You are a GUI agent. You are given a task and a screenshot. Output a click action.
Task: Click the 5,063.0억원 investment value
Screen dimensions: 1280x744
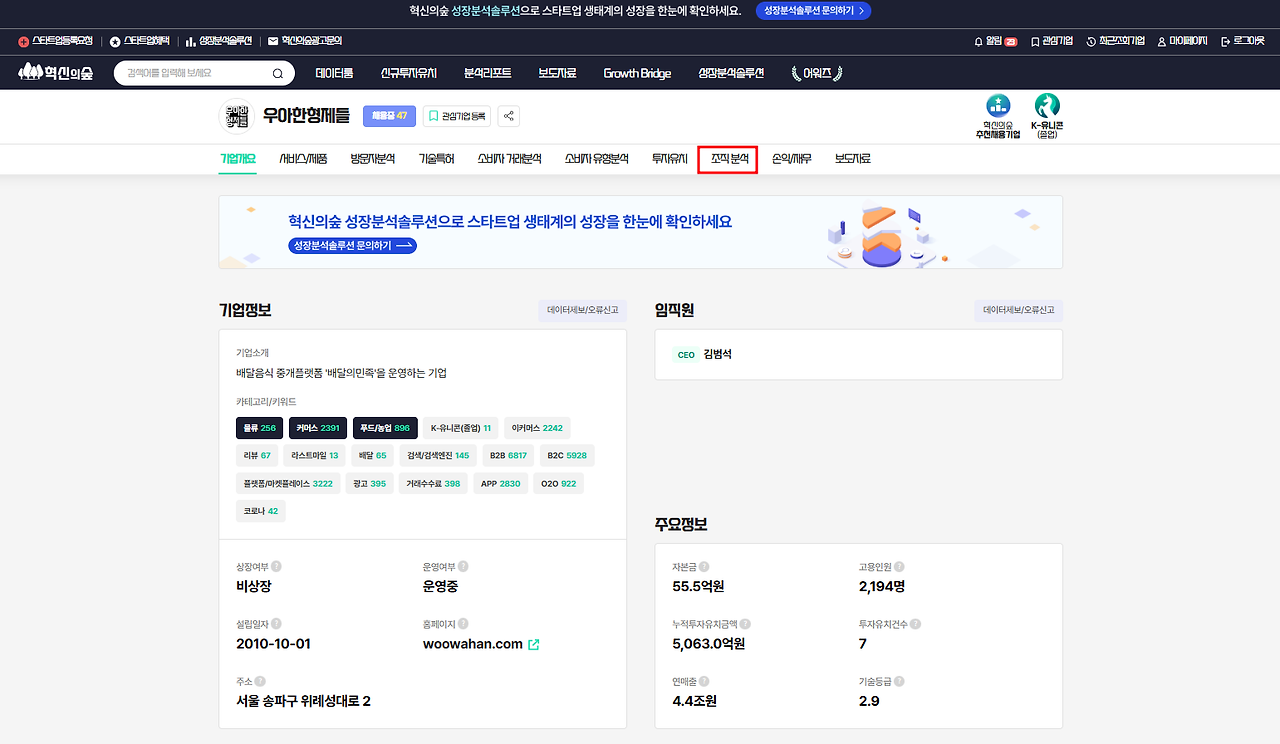pyautogui.click(x=709, y=644)
